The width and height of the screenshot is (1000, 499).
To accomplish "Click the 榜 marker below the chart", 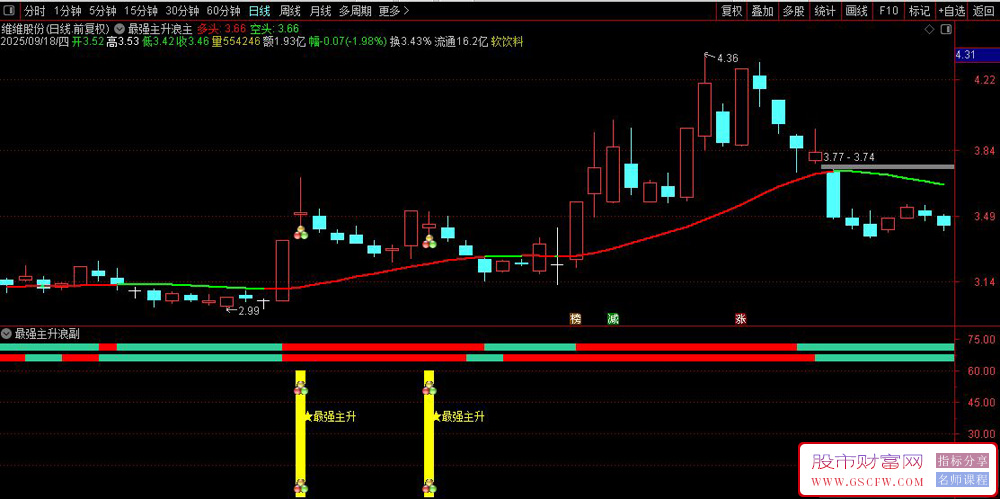I will 575,319.
